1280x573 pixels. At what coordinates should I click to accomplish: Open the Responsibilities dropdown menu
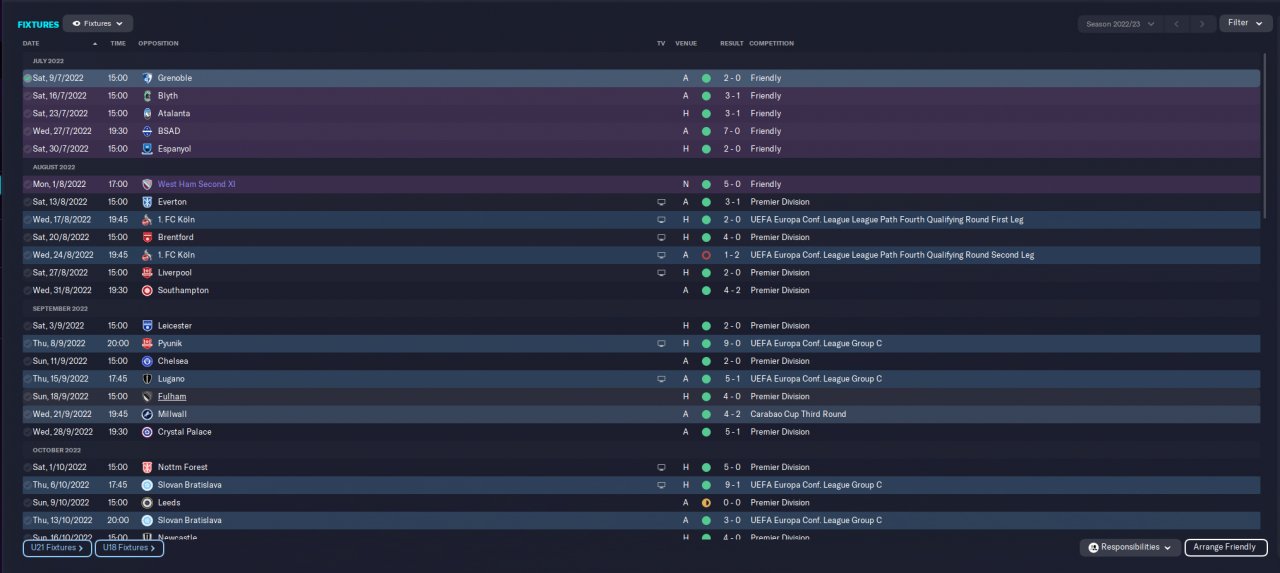pyautogui.click(x=1129, y=548)
